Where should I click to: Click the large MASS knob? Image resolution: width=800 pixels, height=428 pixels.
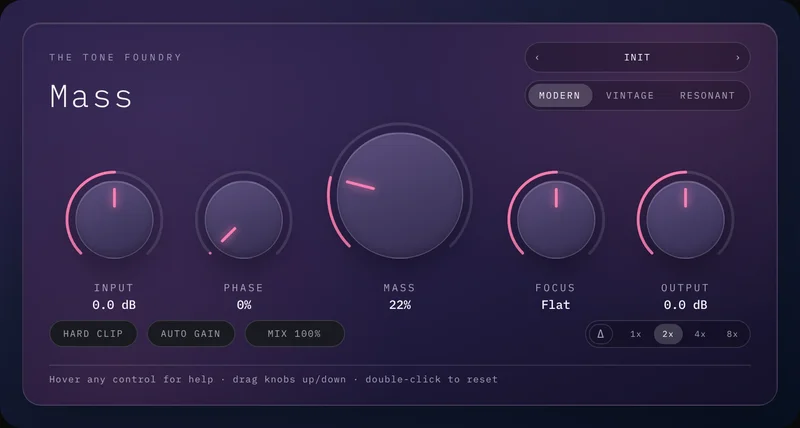pos(400,195)
